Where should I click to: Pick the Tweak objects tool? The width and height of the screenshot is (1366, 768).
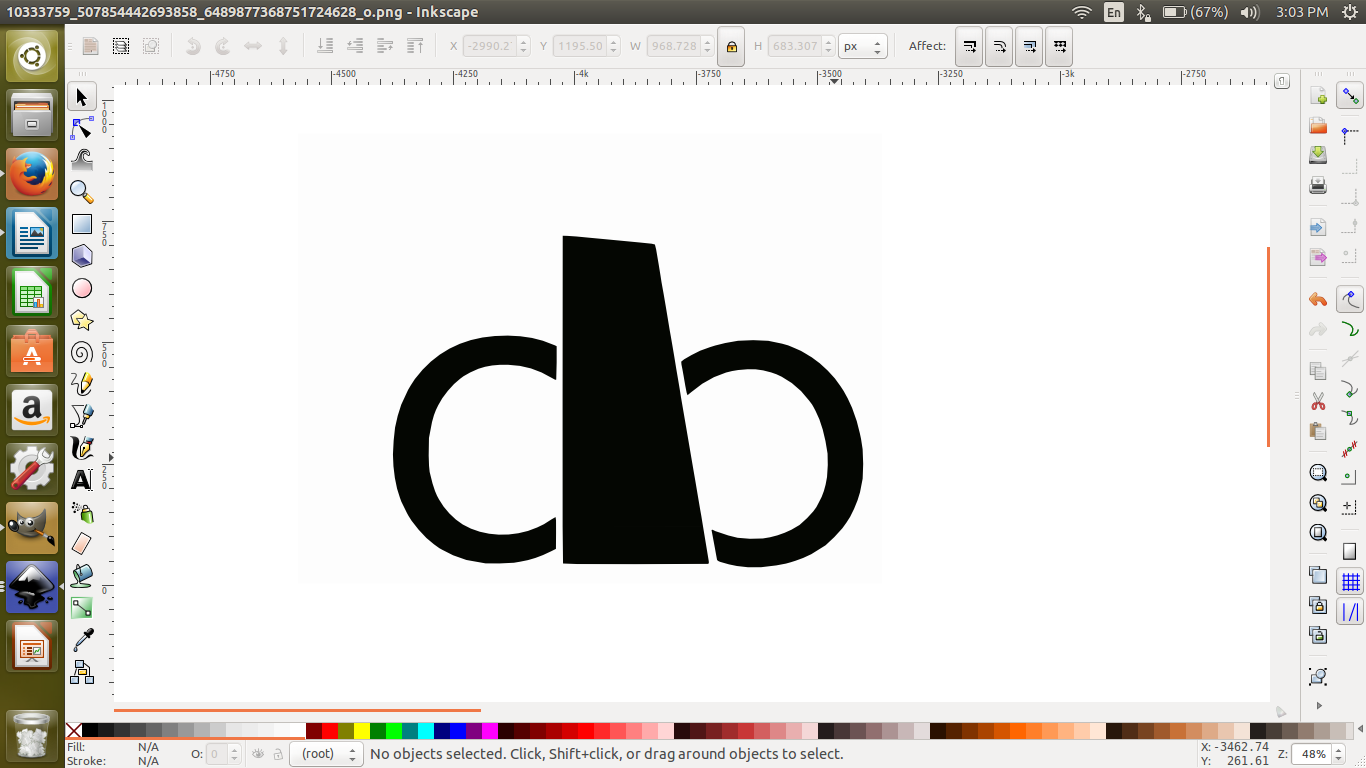82,160
